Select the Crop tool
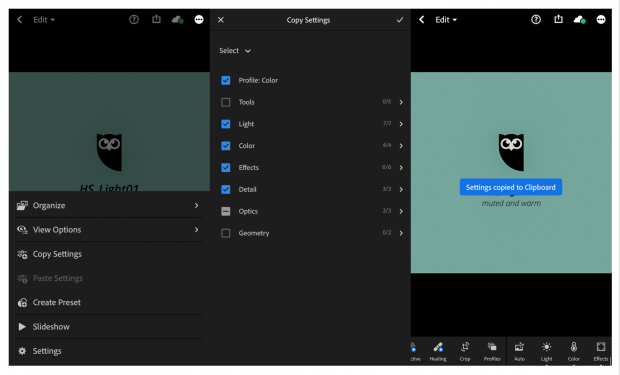 (465, 351)
